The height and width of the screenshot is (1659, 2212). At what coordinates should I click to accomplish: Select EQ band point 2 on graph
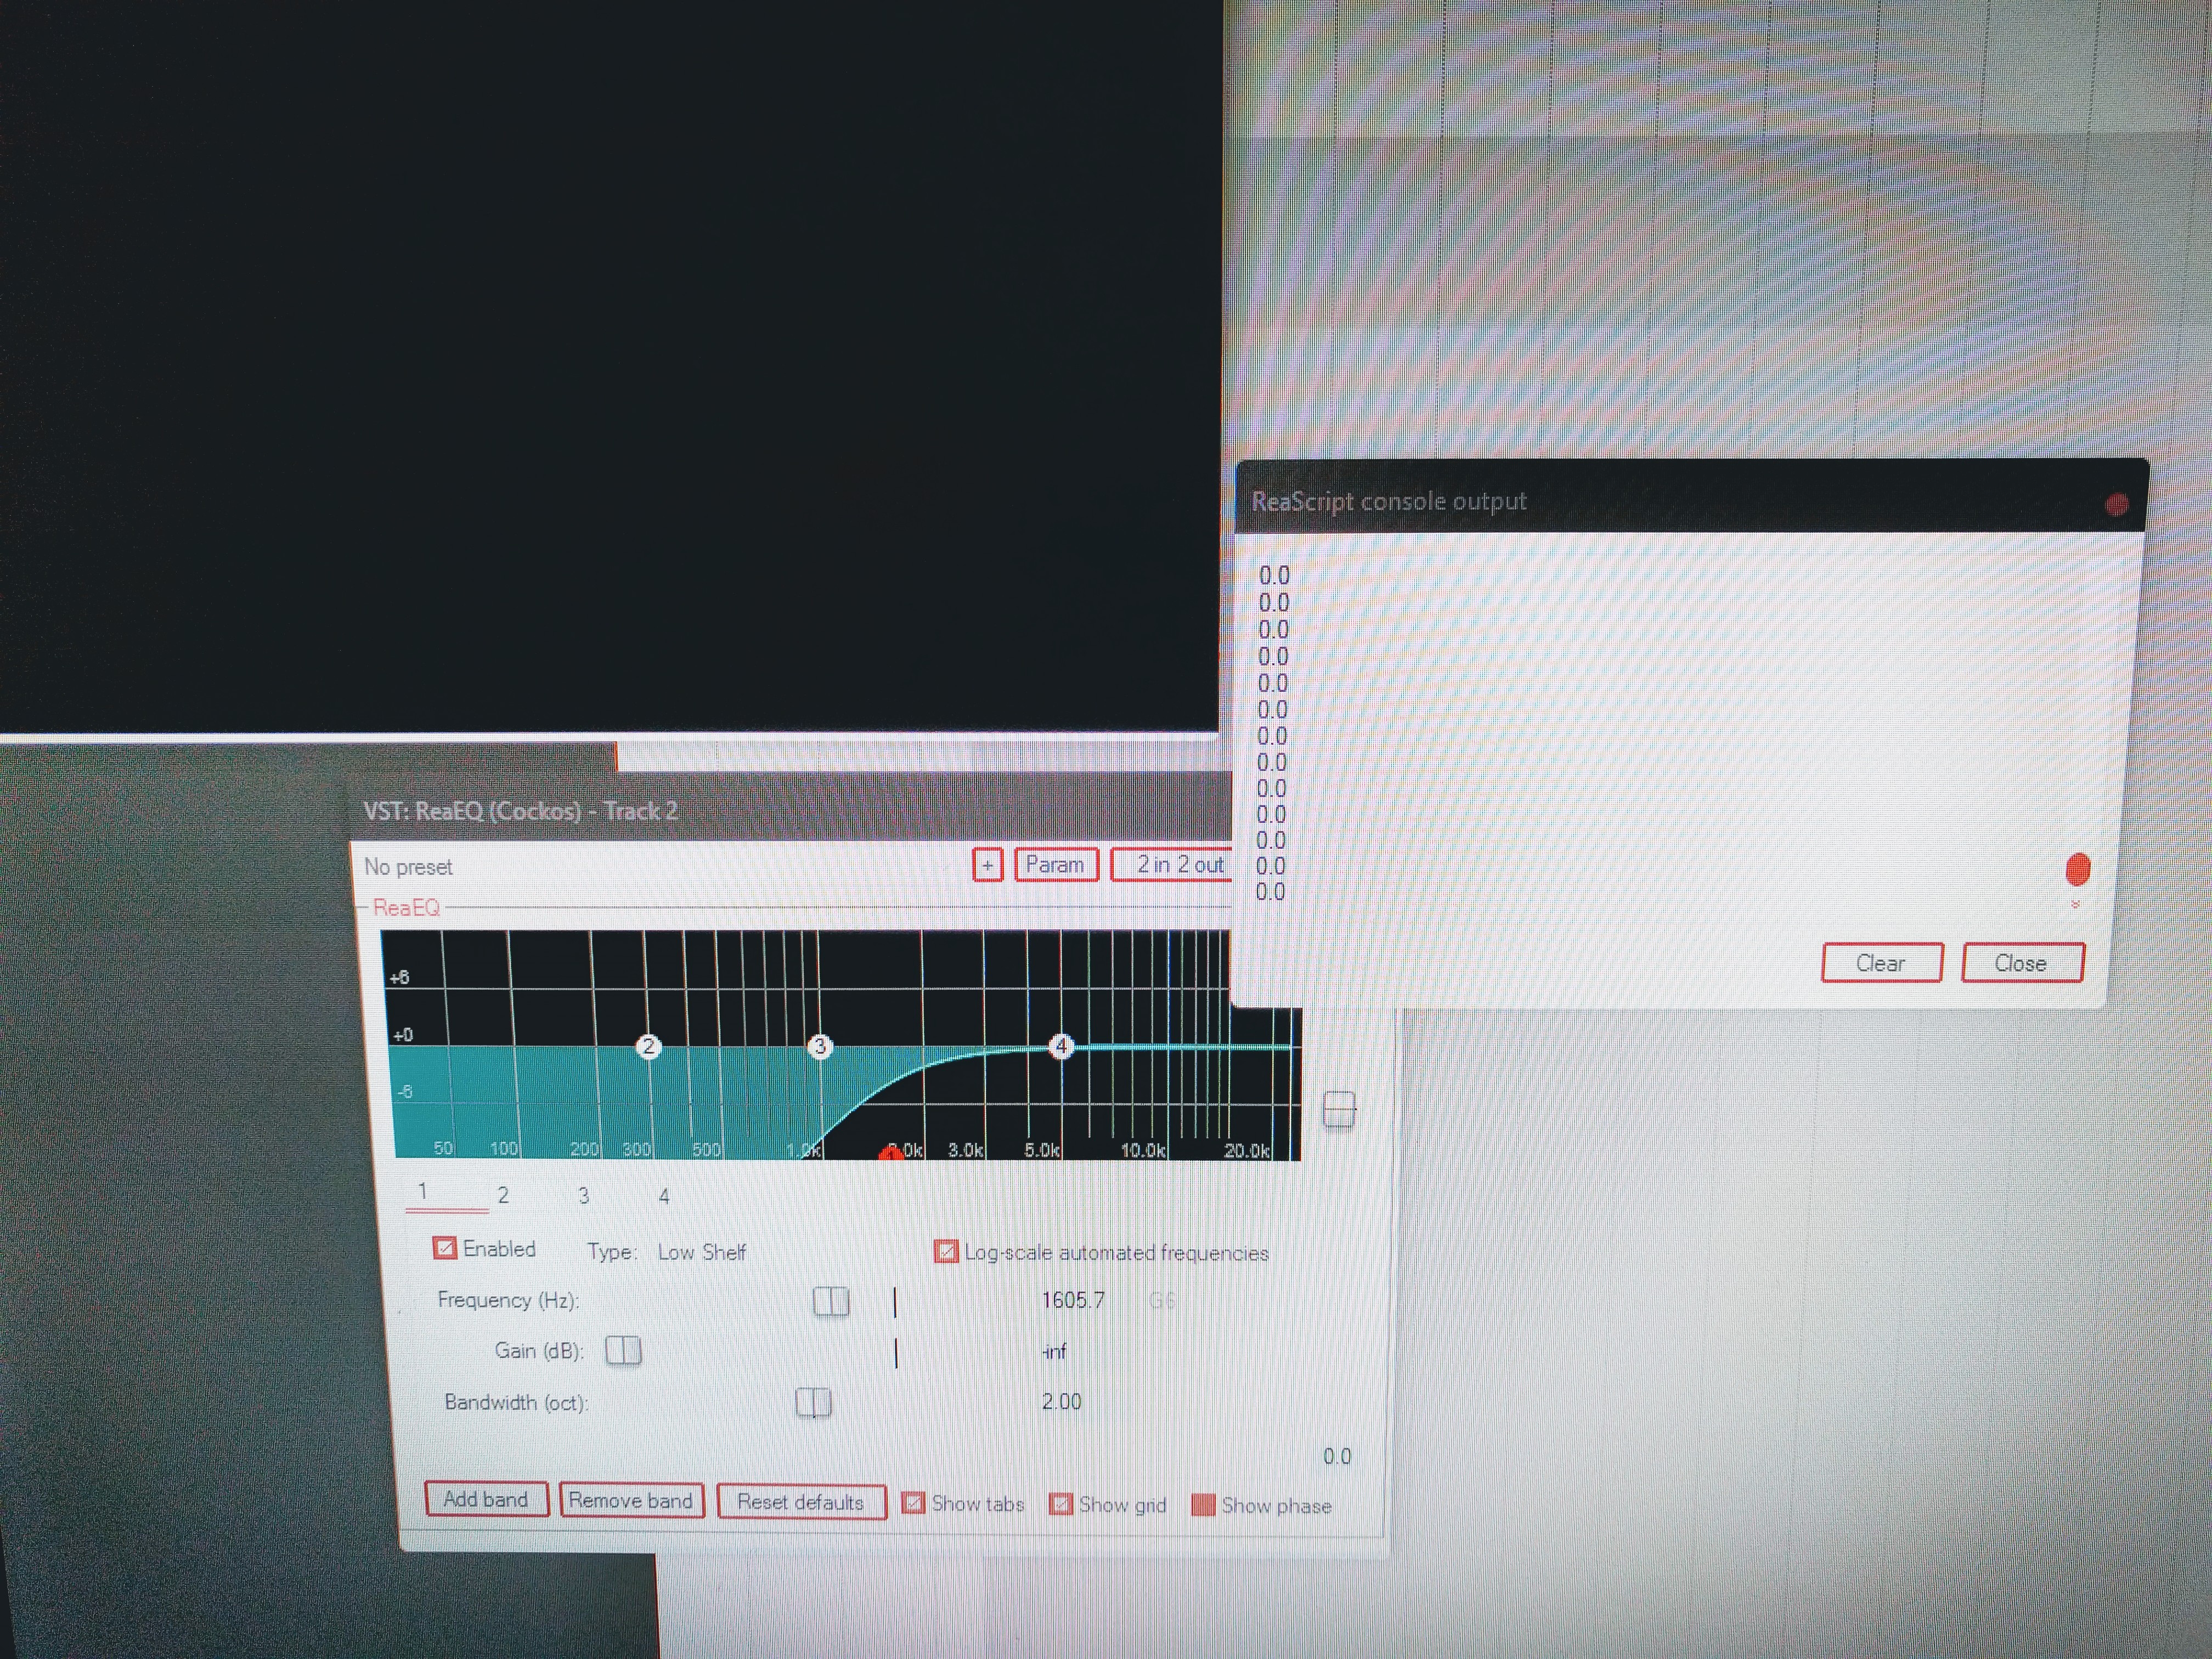click(x=649, y=1047)
